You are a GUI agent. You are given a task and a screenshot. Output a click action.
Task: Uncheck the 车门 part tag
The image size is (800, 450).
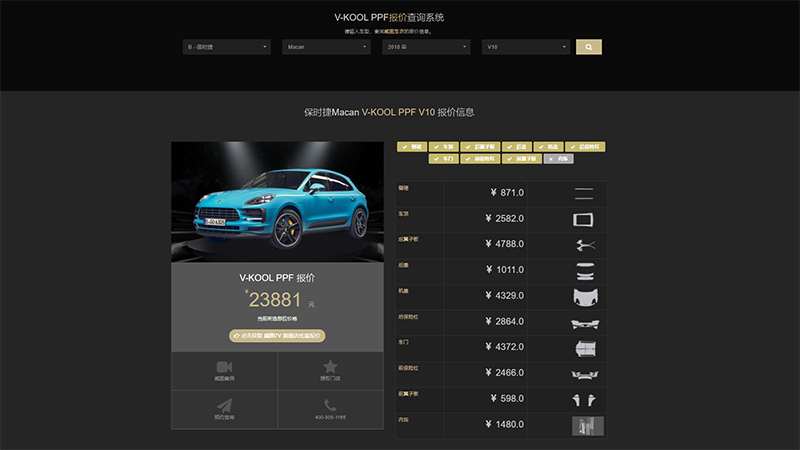coord(444,158)
